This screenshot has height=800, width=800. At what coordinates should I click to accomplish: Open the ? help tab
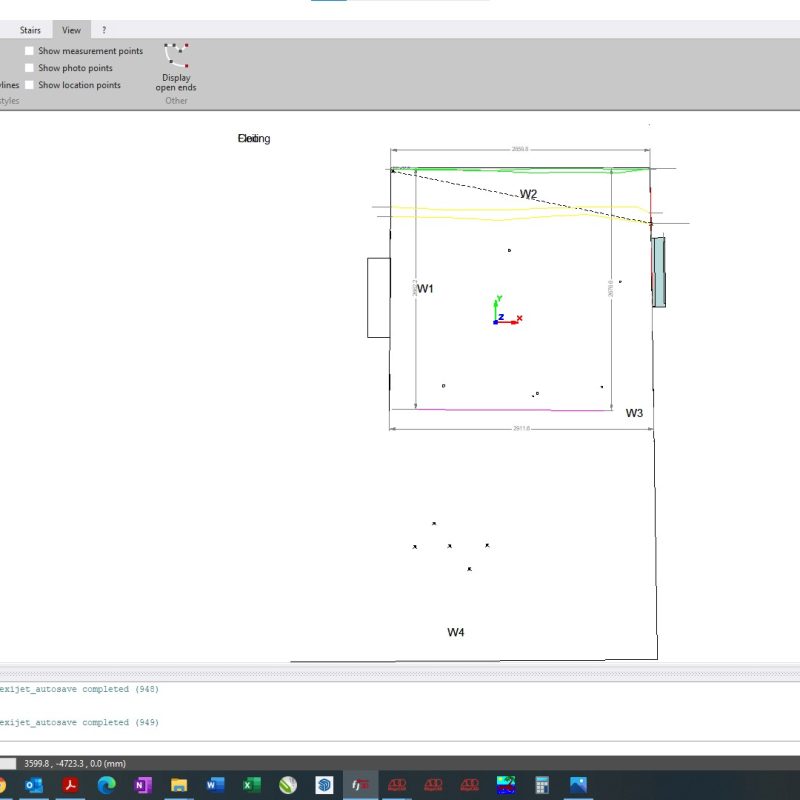coord(104,30)
